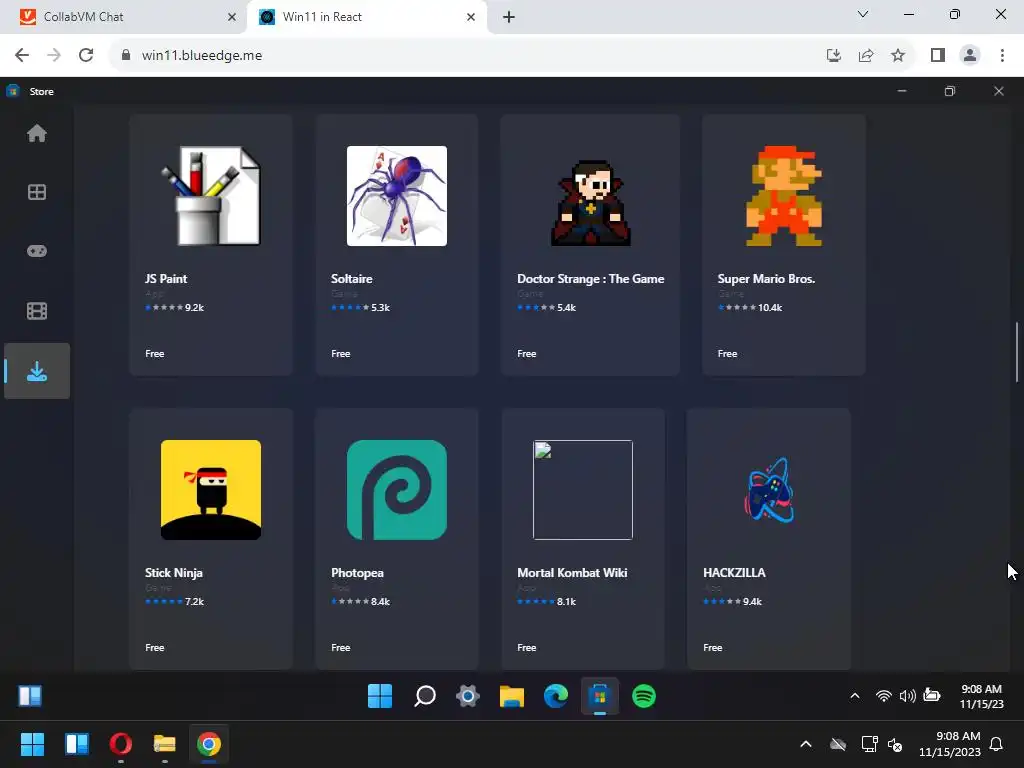Open Opera from the host taskbar
1024x768 pixels.
click(x=121, y=744)
